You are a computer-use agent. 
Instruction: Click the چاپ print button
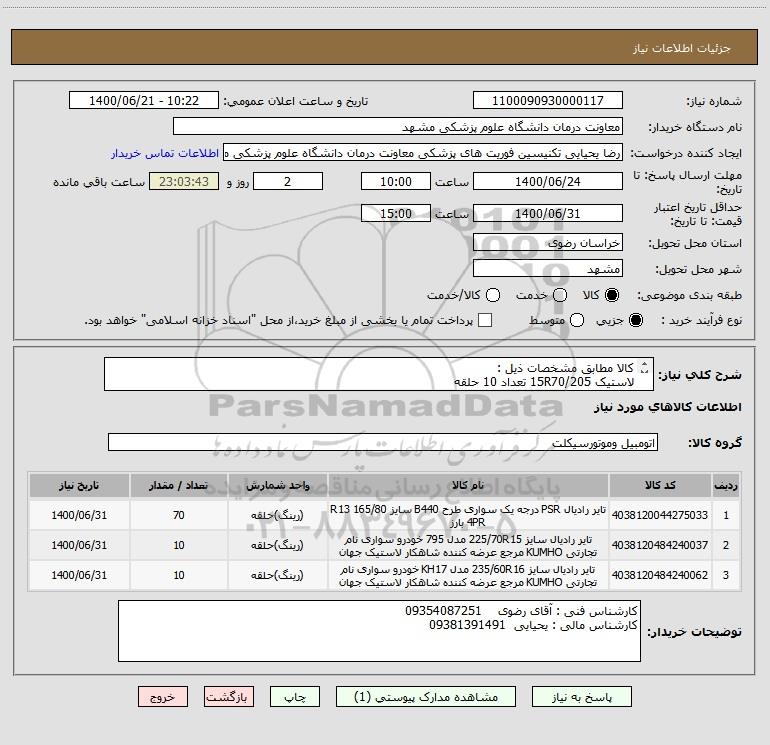click(x=295, y=697)
